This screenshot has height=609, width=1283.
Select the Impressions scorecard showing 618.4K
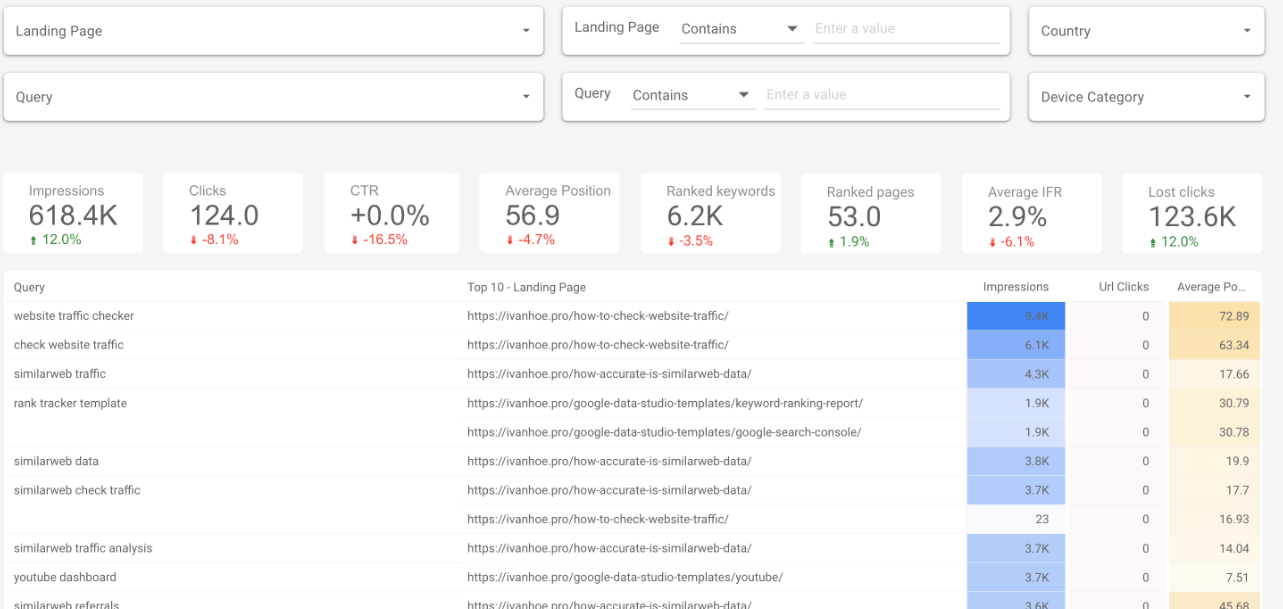73,214
